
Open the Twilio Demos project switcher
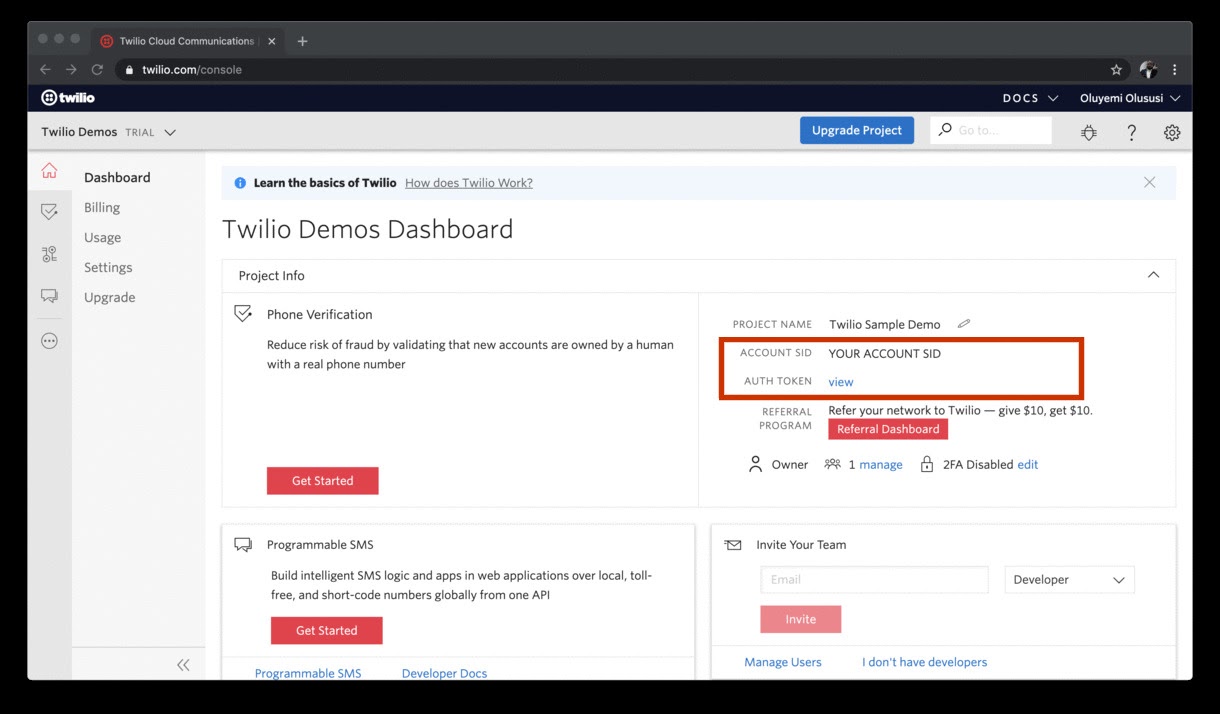click(108, 132)
